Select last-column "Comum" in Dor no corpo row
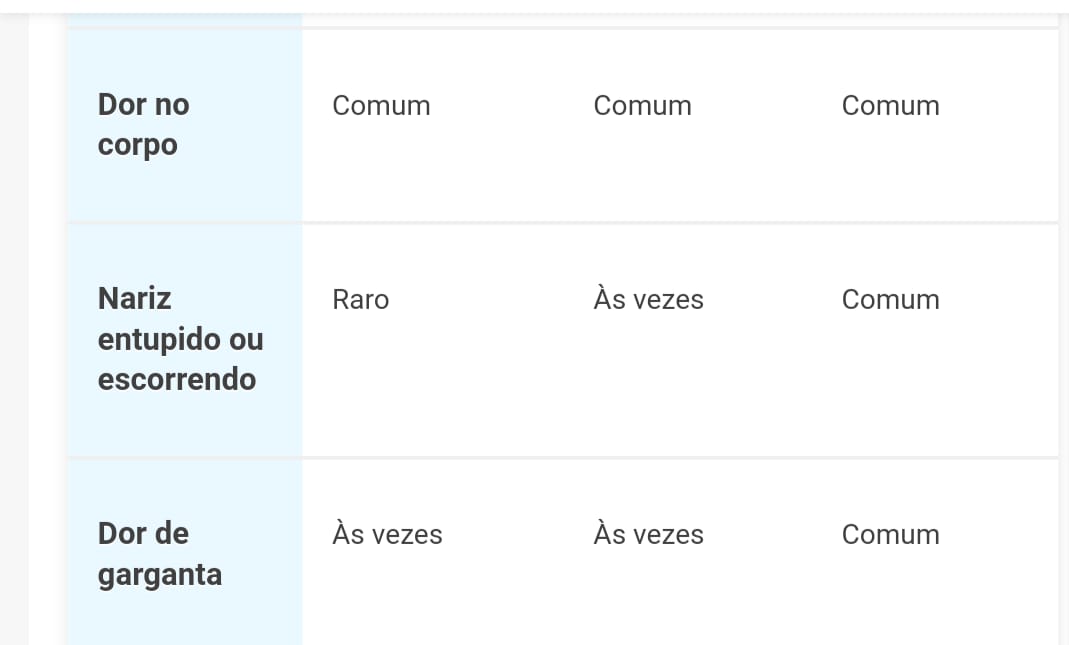This screenshot has width=1069, height=645. [890, 106]
